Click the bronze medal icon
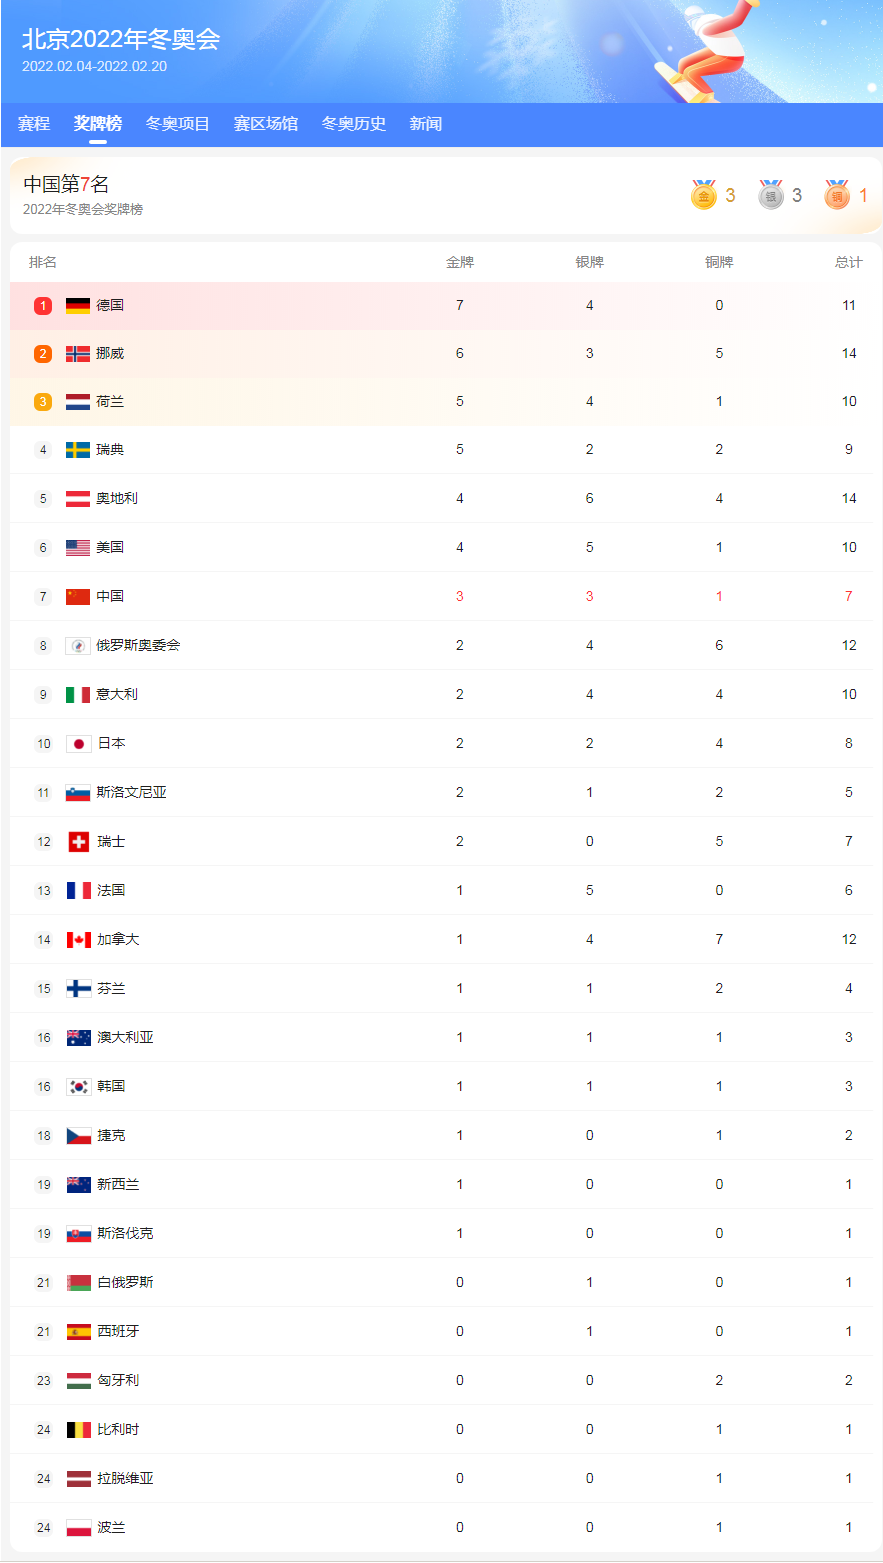 [837, 195]
